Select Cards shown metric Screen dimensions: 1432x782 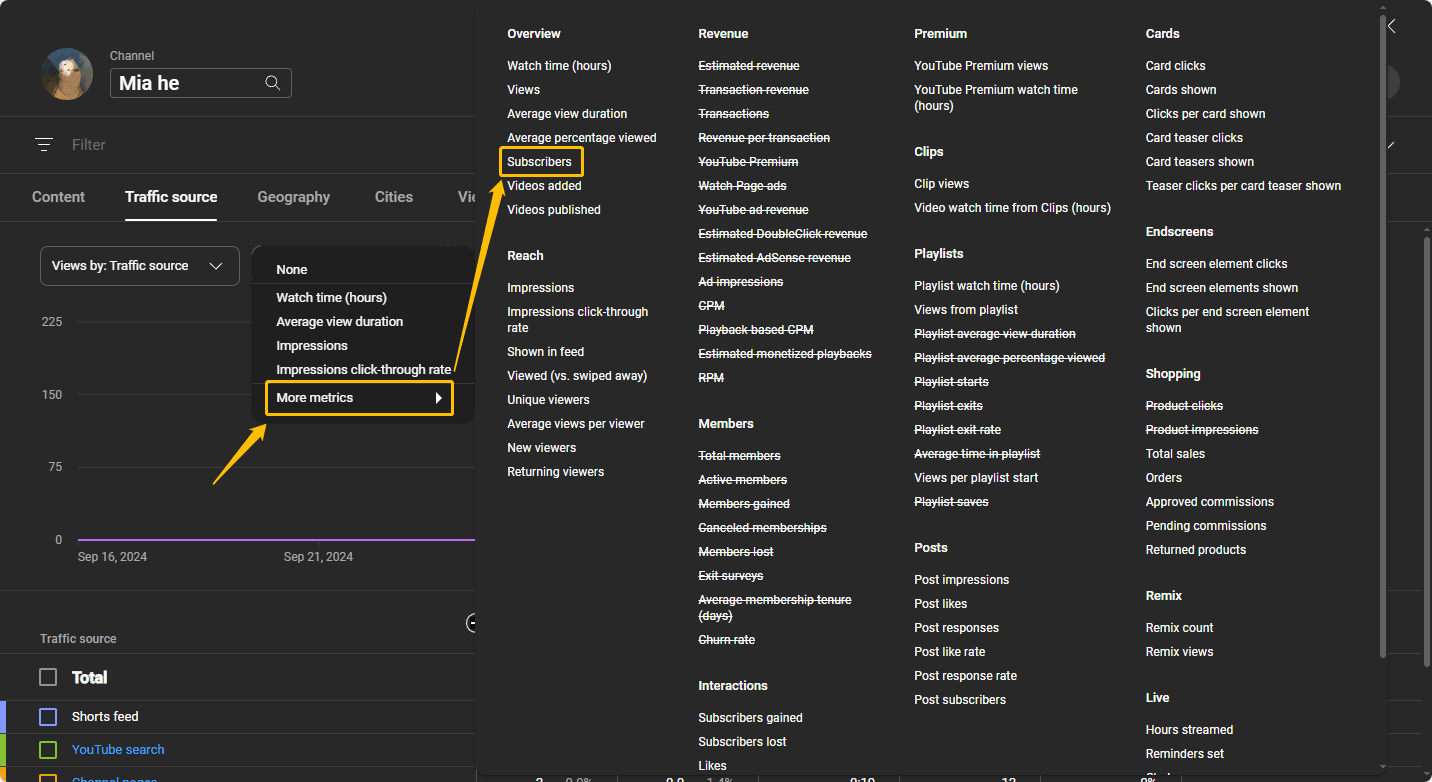1181,90
